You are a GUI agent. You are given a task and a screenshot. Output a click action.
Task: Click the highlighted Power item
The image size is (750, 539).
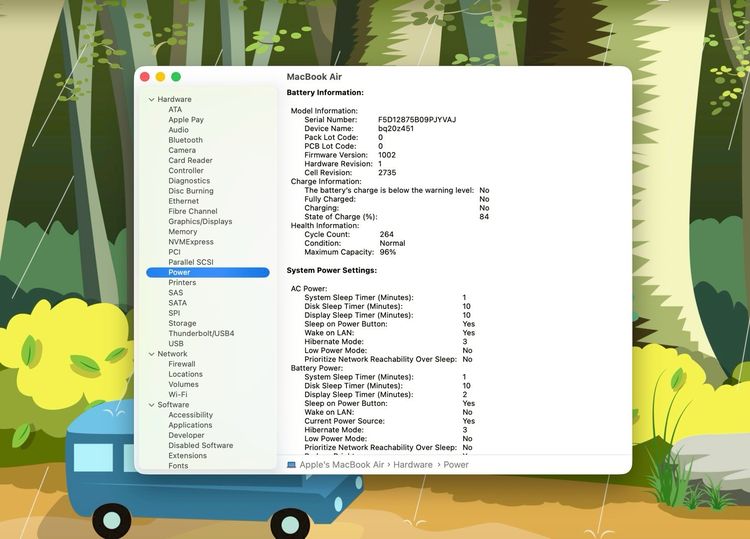point(208,272)
